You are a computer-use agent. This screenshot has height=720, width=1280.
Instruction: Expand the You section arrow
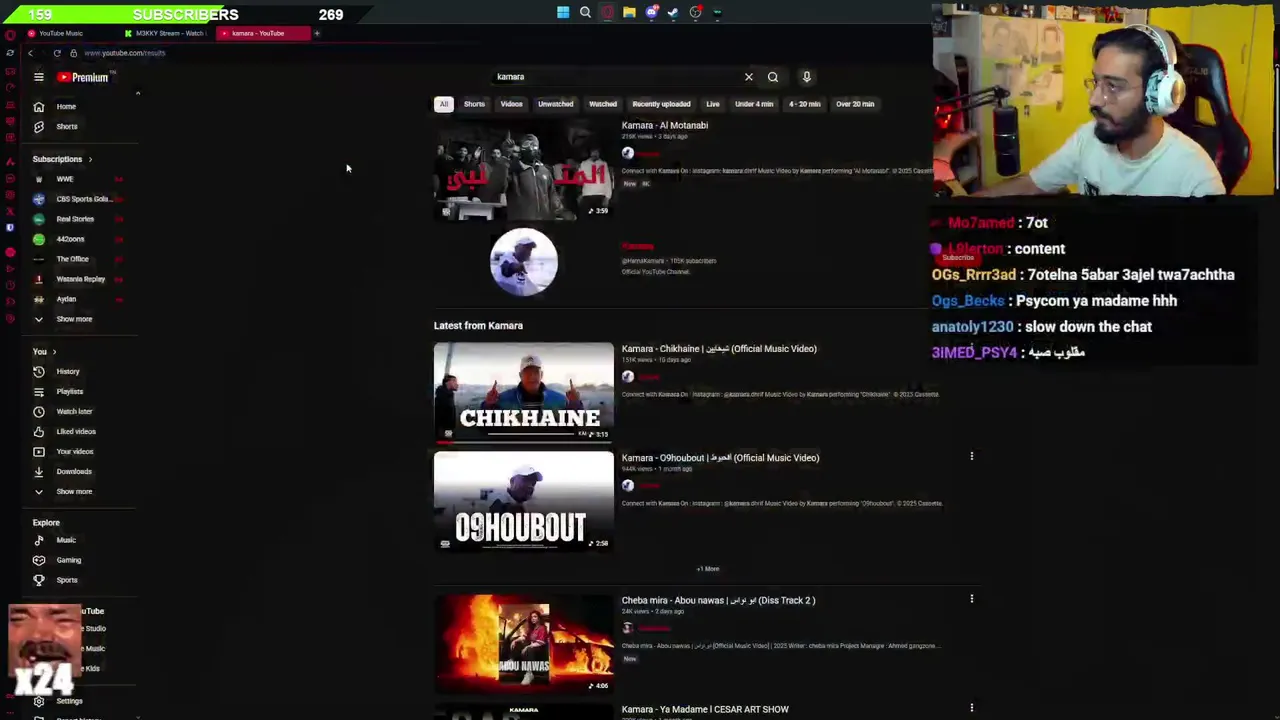tap(54, 352)
